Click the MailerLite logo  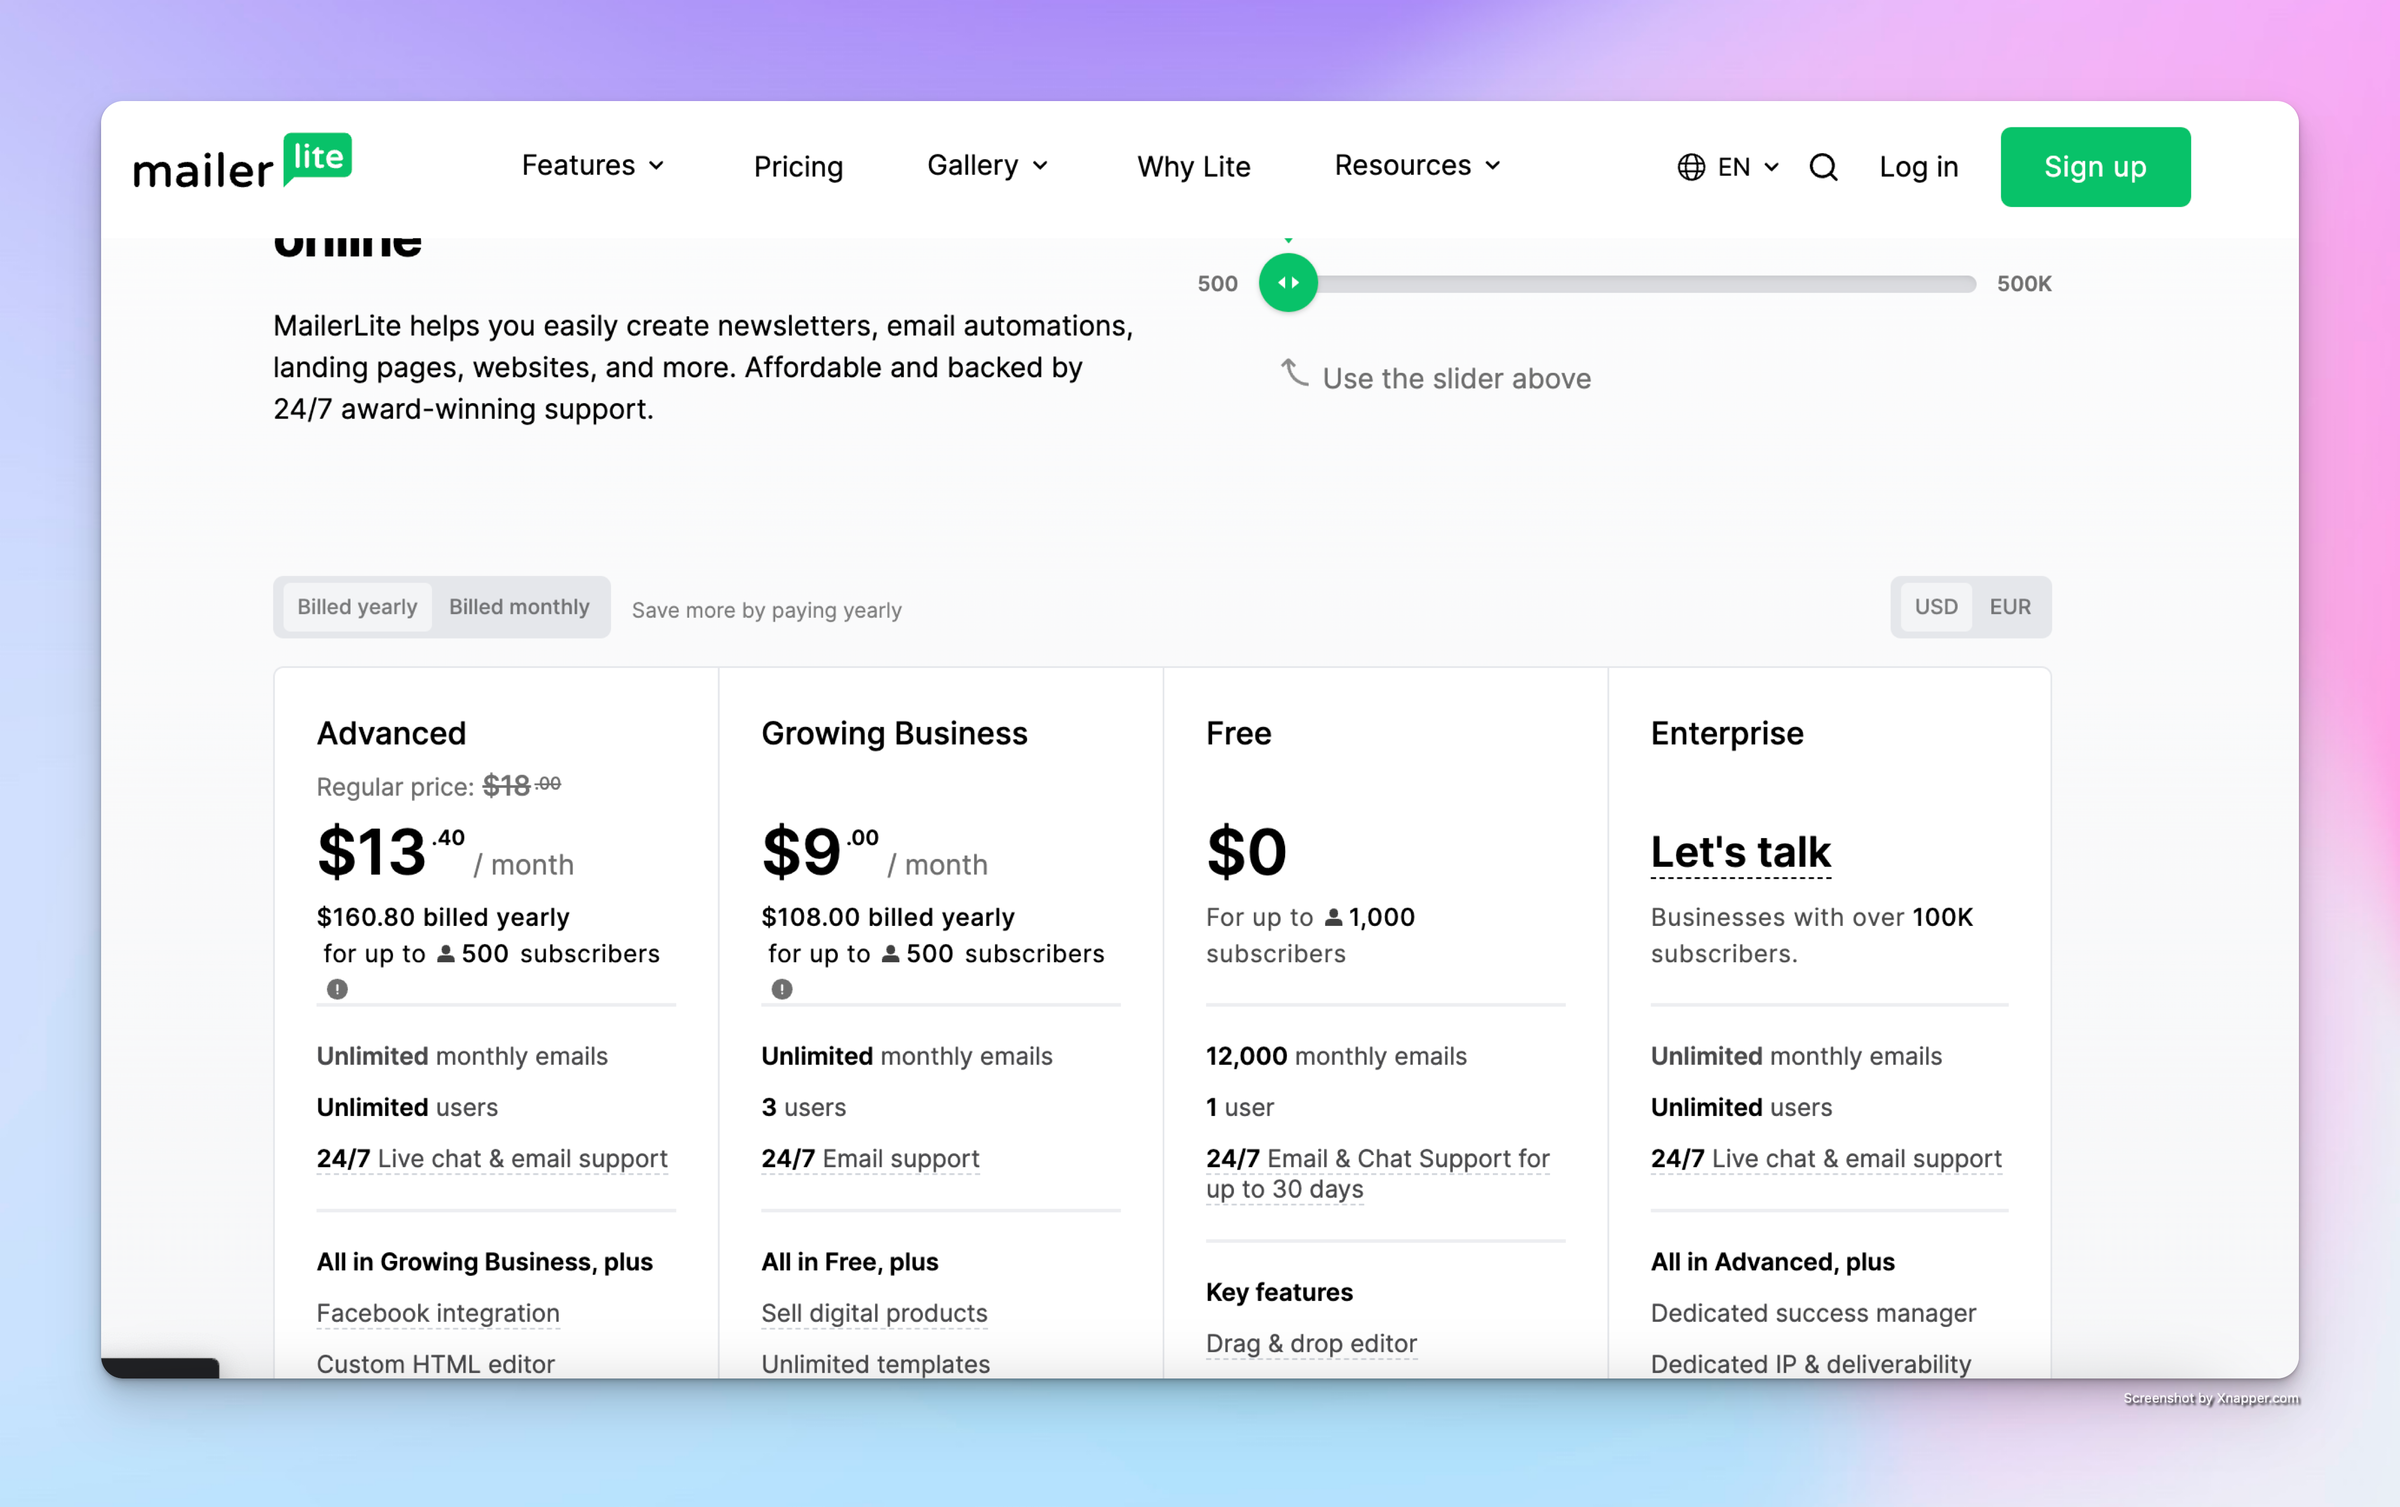click(243, 163)
